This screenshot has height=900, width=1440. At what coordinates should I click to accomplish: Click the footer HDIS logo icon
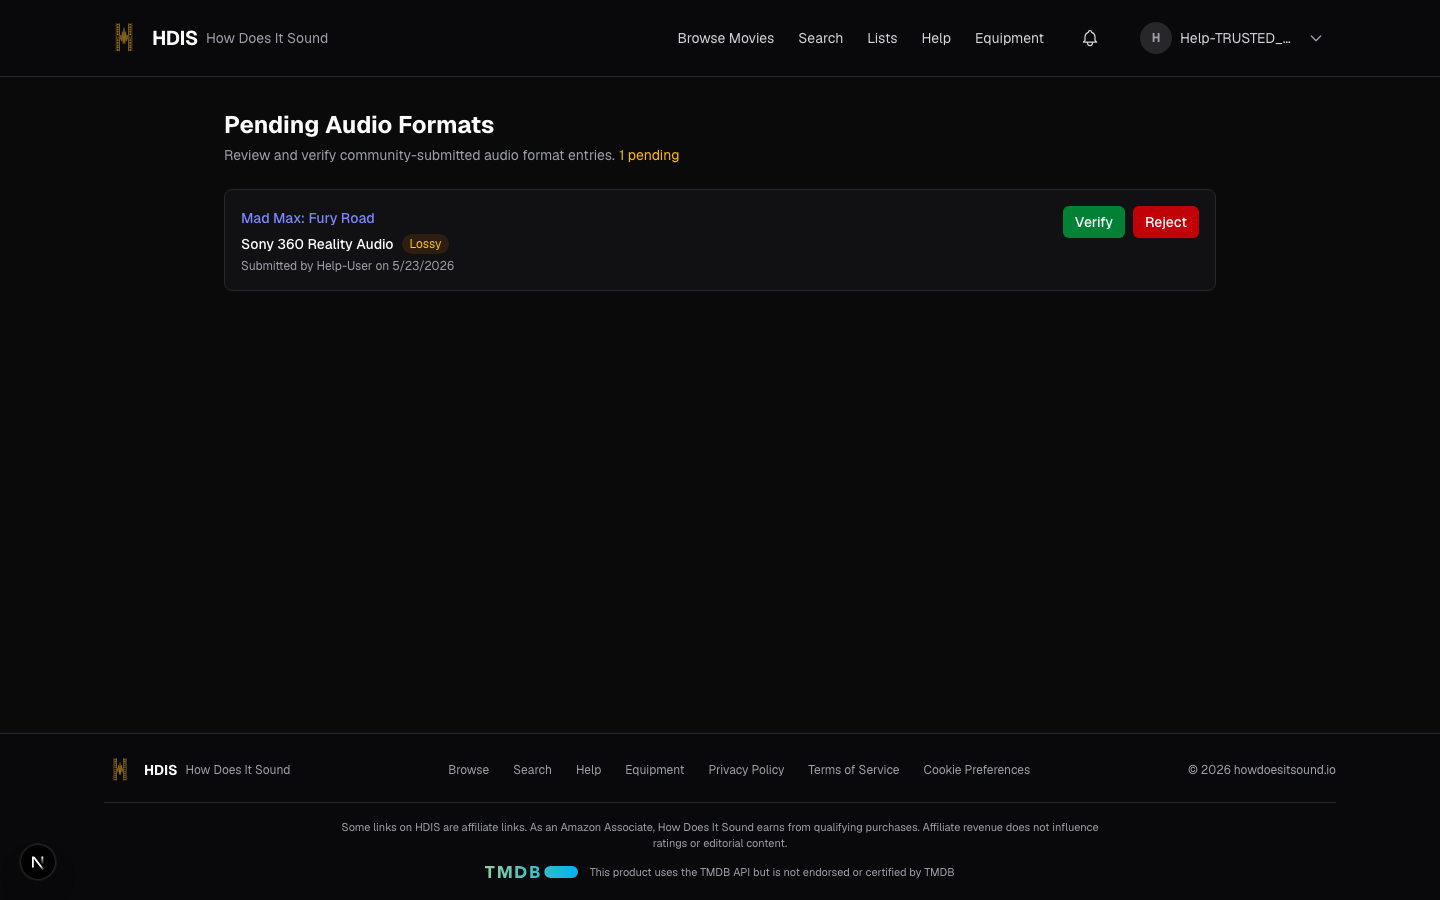coord(120,769)
